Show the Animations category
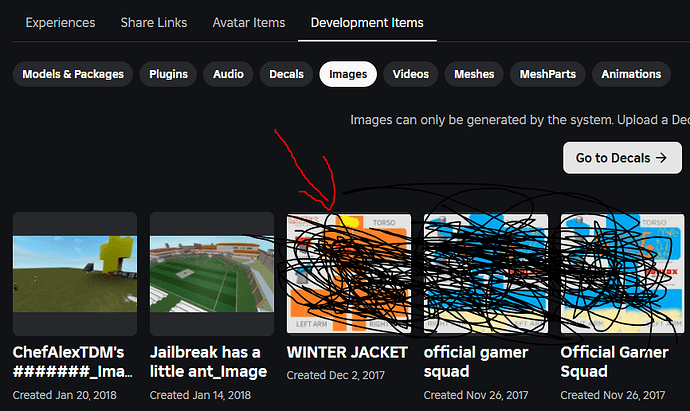The height and width of the screenshot is (411, 690). pyautogui.click(x=631, y=74)
